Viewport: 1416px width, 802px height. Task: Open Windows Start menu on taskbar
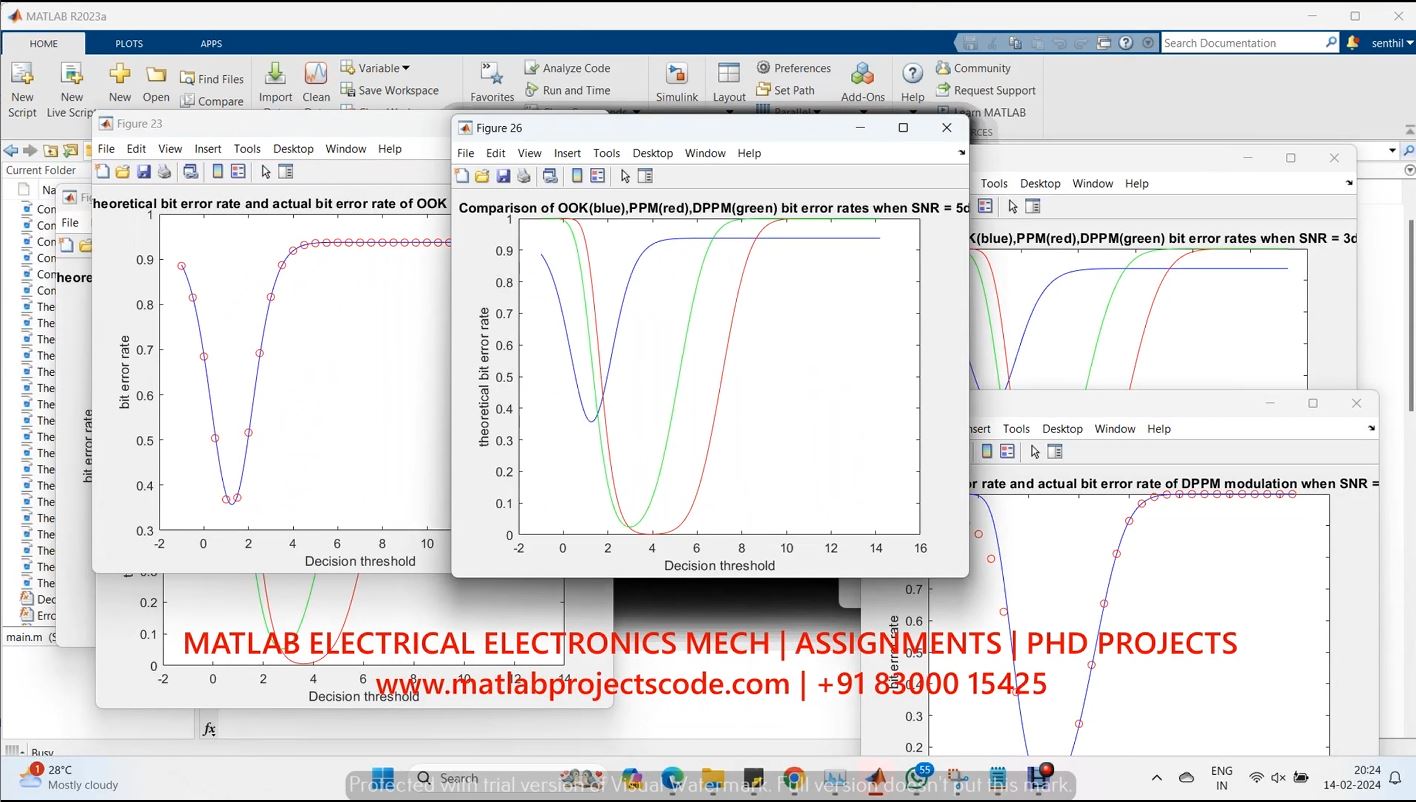pyautogui.click(x=382, y=778)
